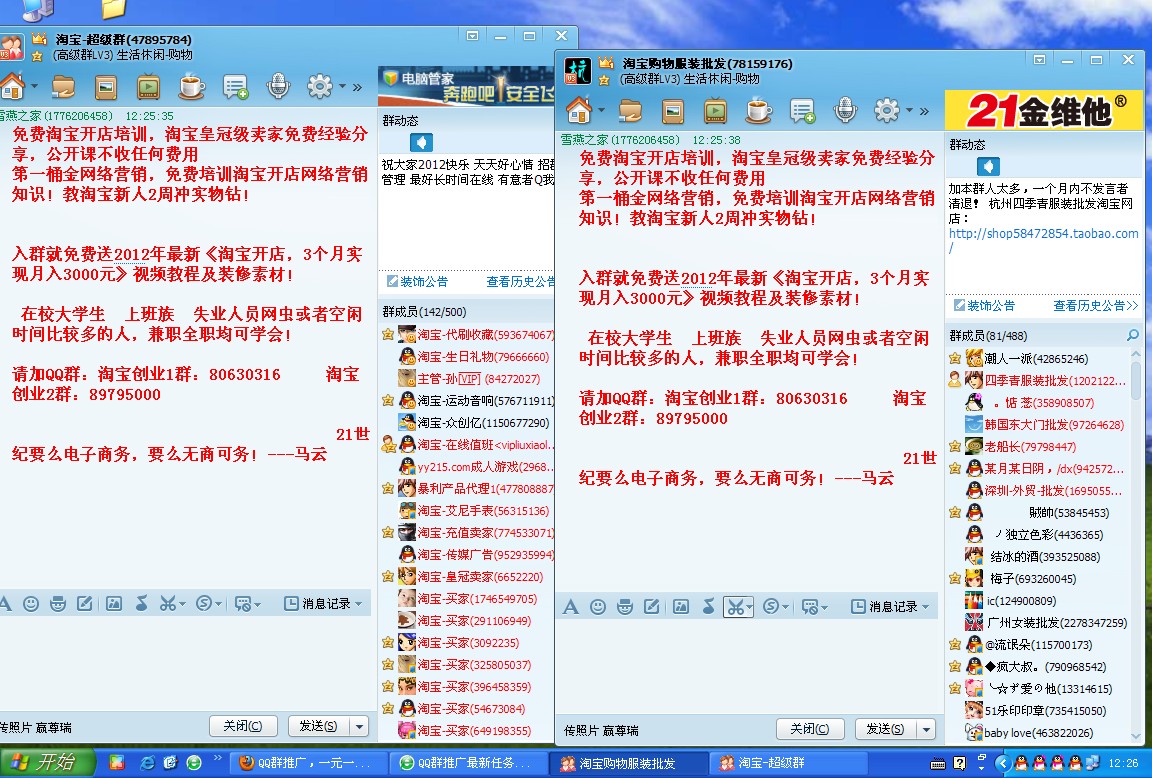
Task: Click 装饰公告 in 淘宝购物服装批发 window
Action: pos(984,306)
